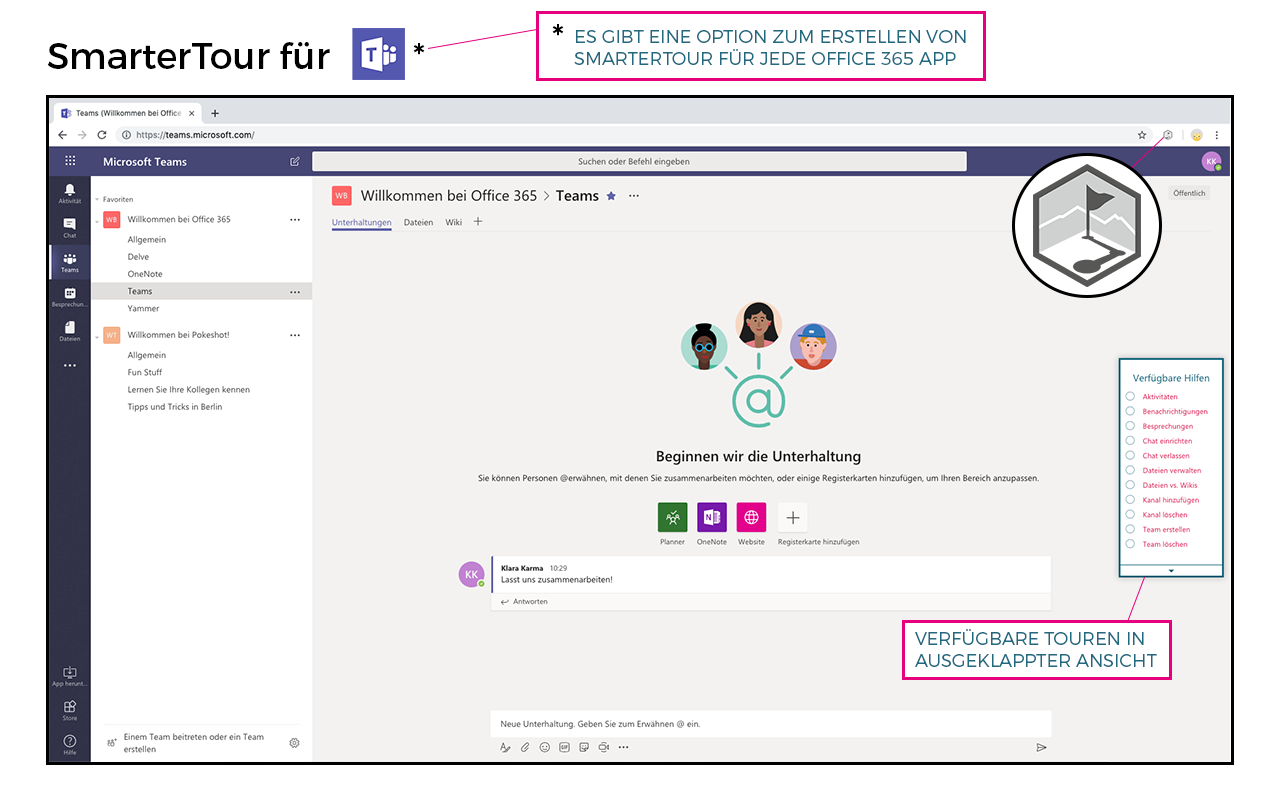Image resolution: width=1280 pixels, height=800 pixels.
Task: Open the Delve channel
Action: [x=138, y=257]
